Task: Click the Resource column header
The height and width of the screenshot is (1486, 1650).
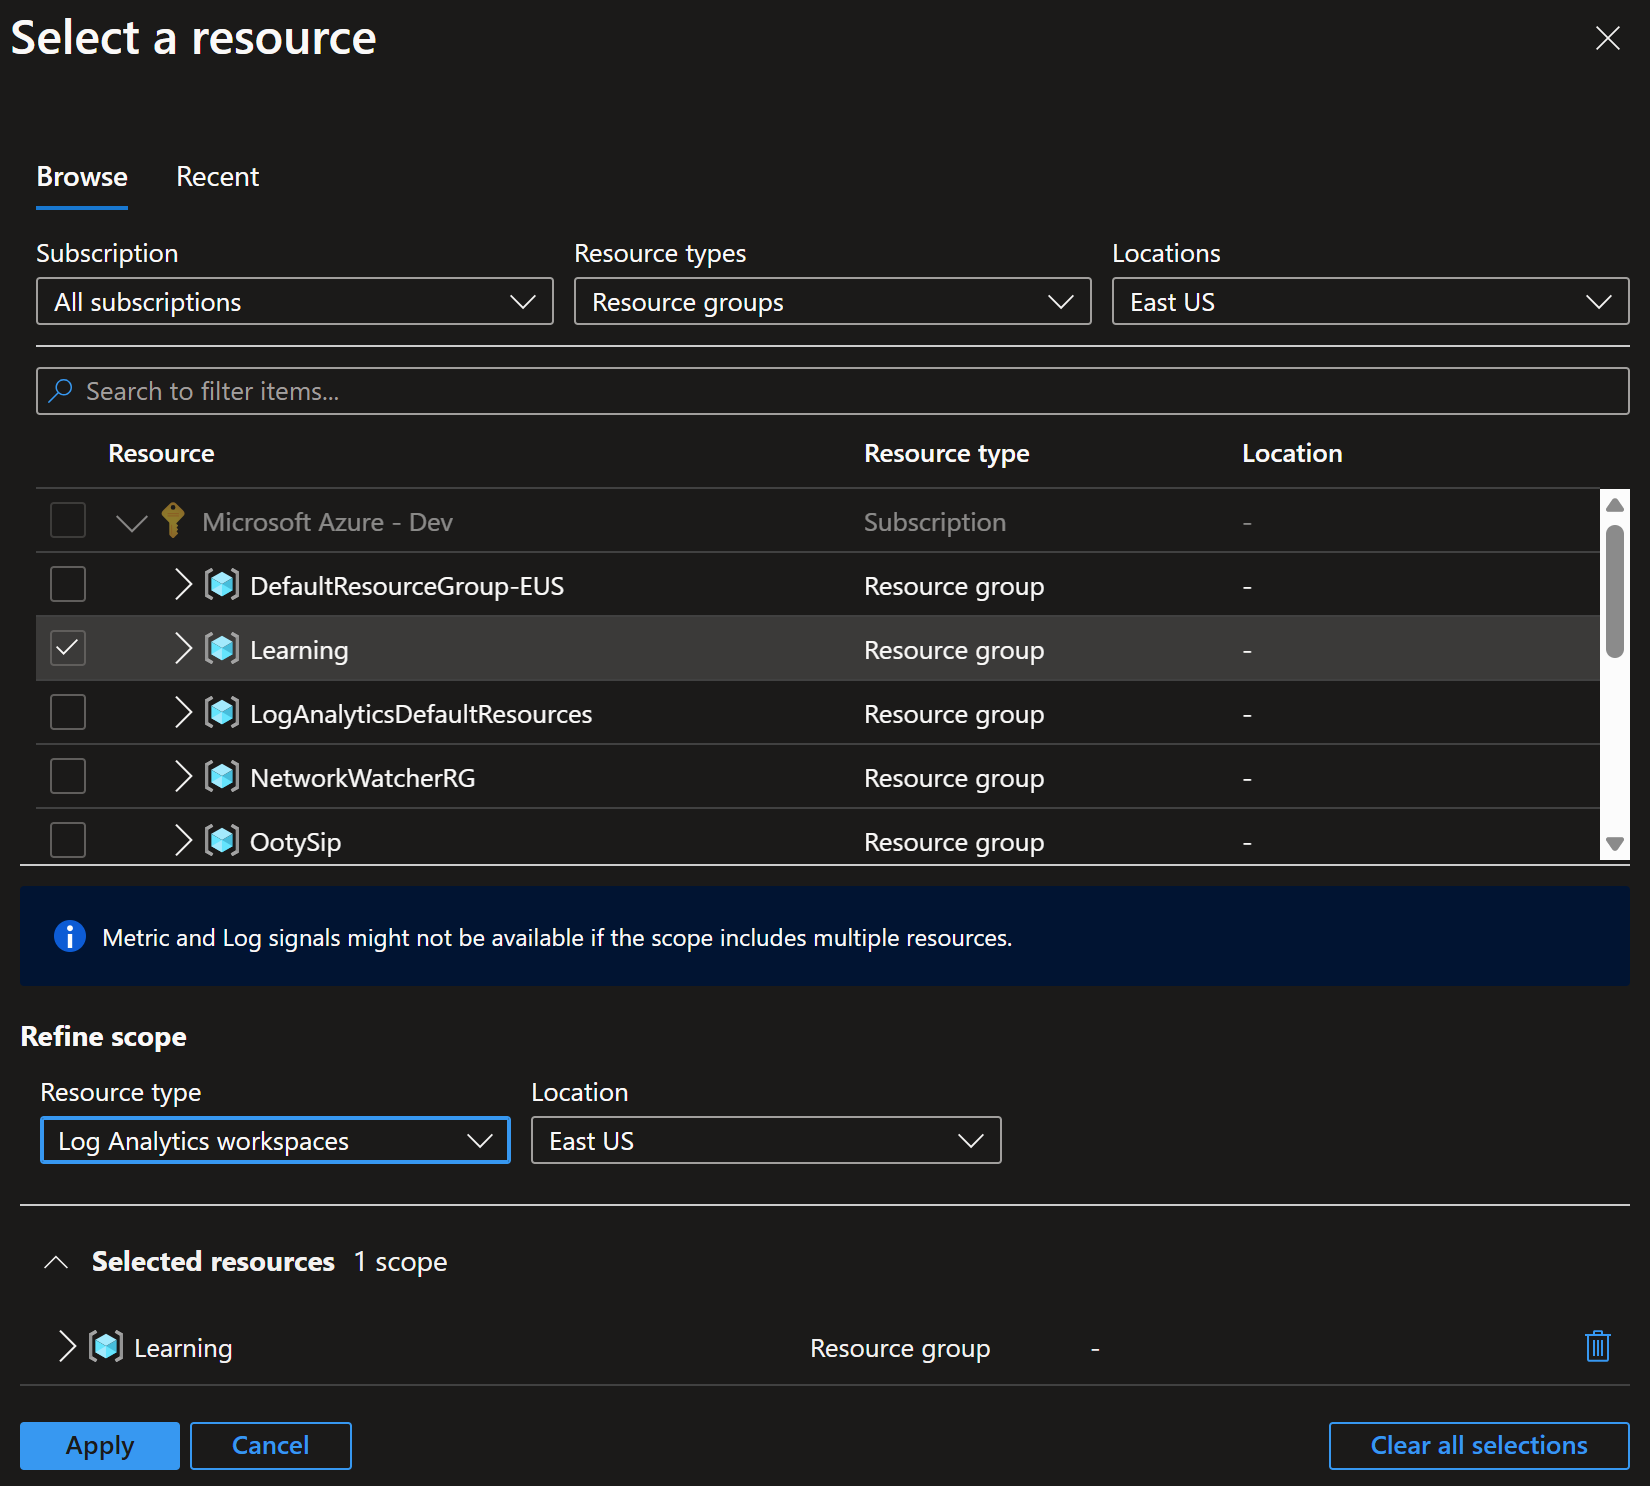Action: point(161,453)
